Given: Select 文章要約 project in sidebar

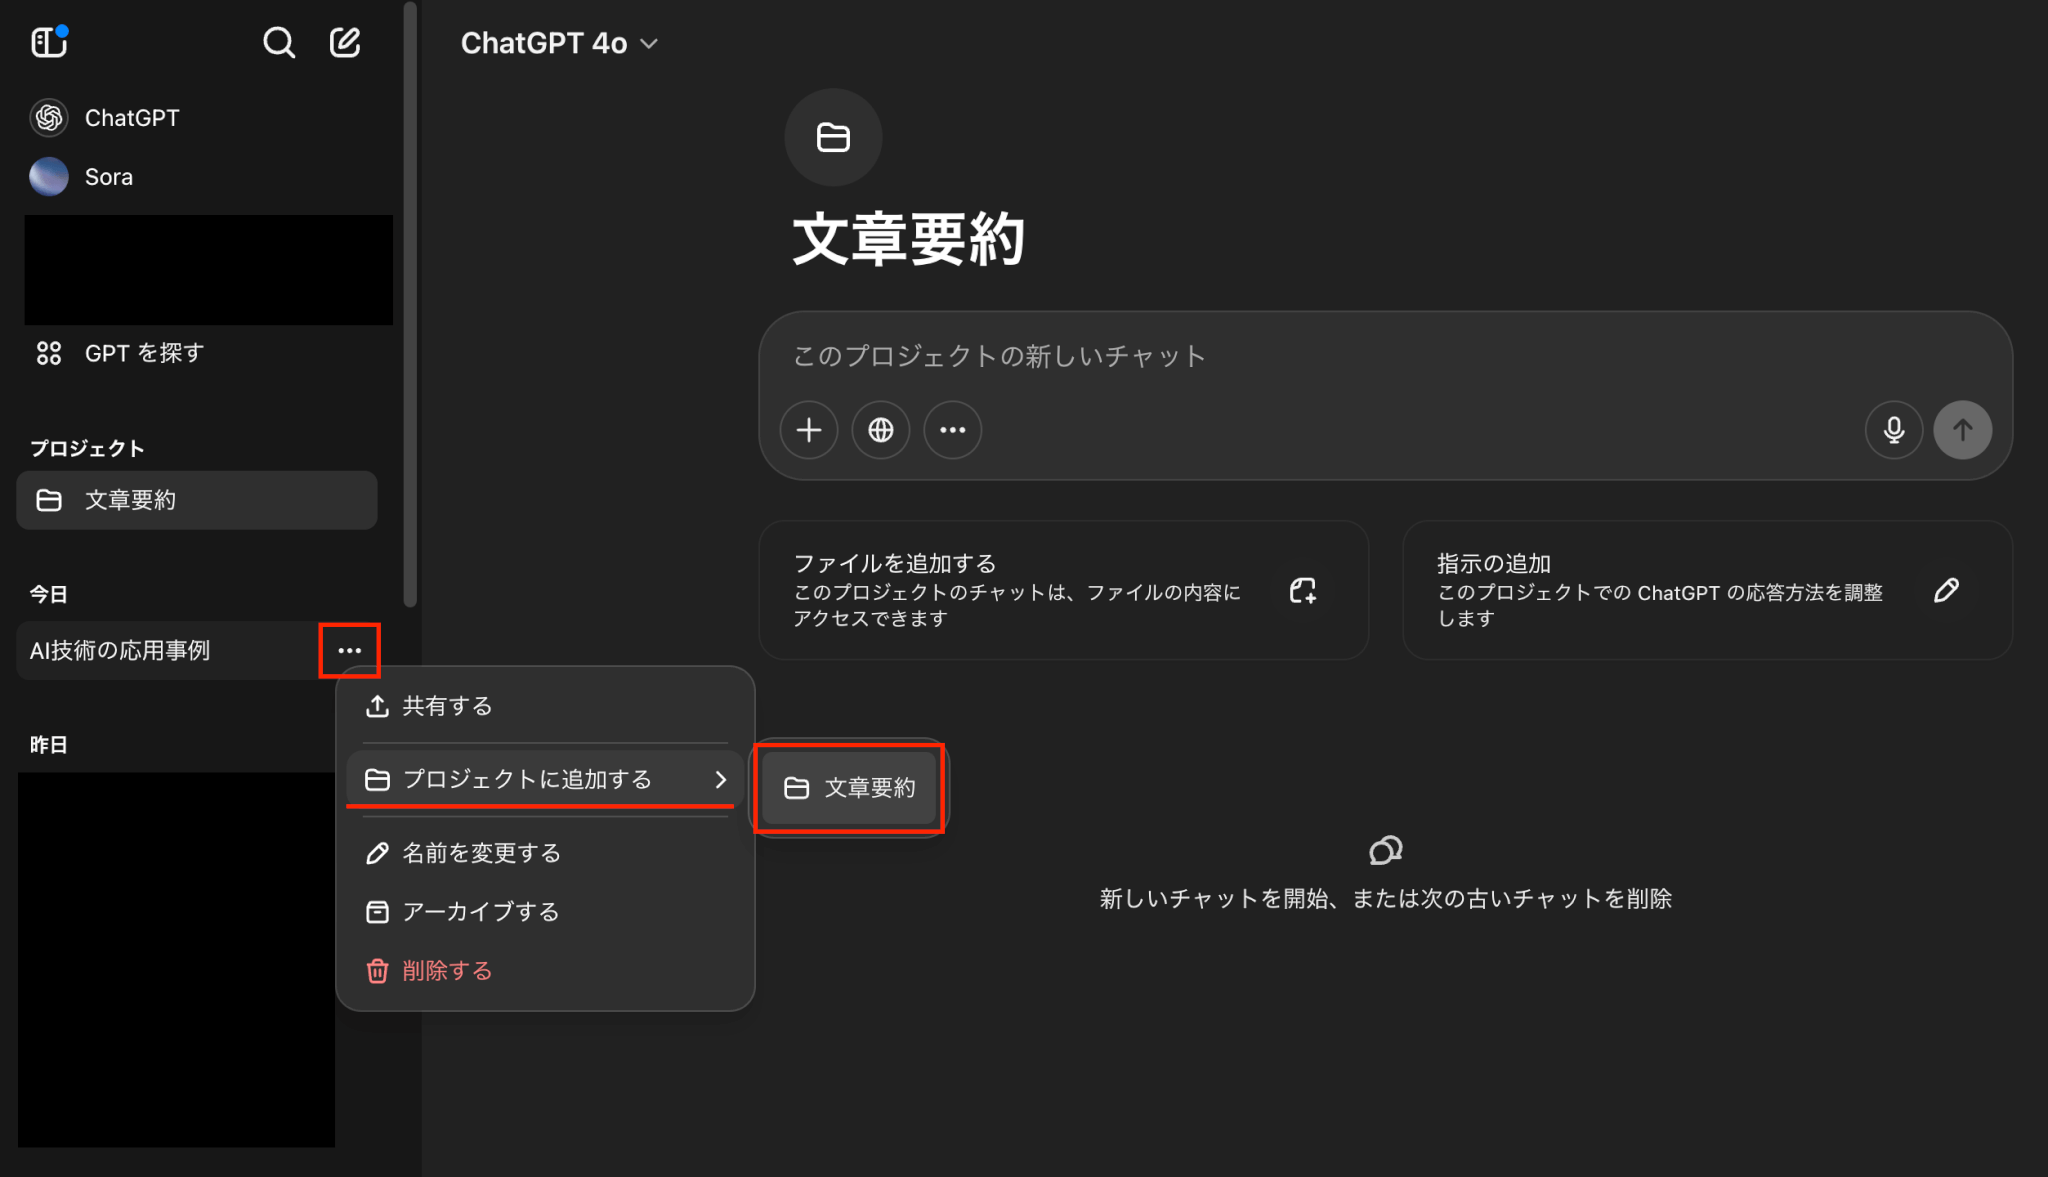Looking at the screenshot, I should pos(197,500).
